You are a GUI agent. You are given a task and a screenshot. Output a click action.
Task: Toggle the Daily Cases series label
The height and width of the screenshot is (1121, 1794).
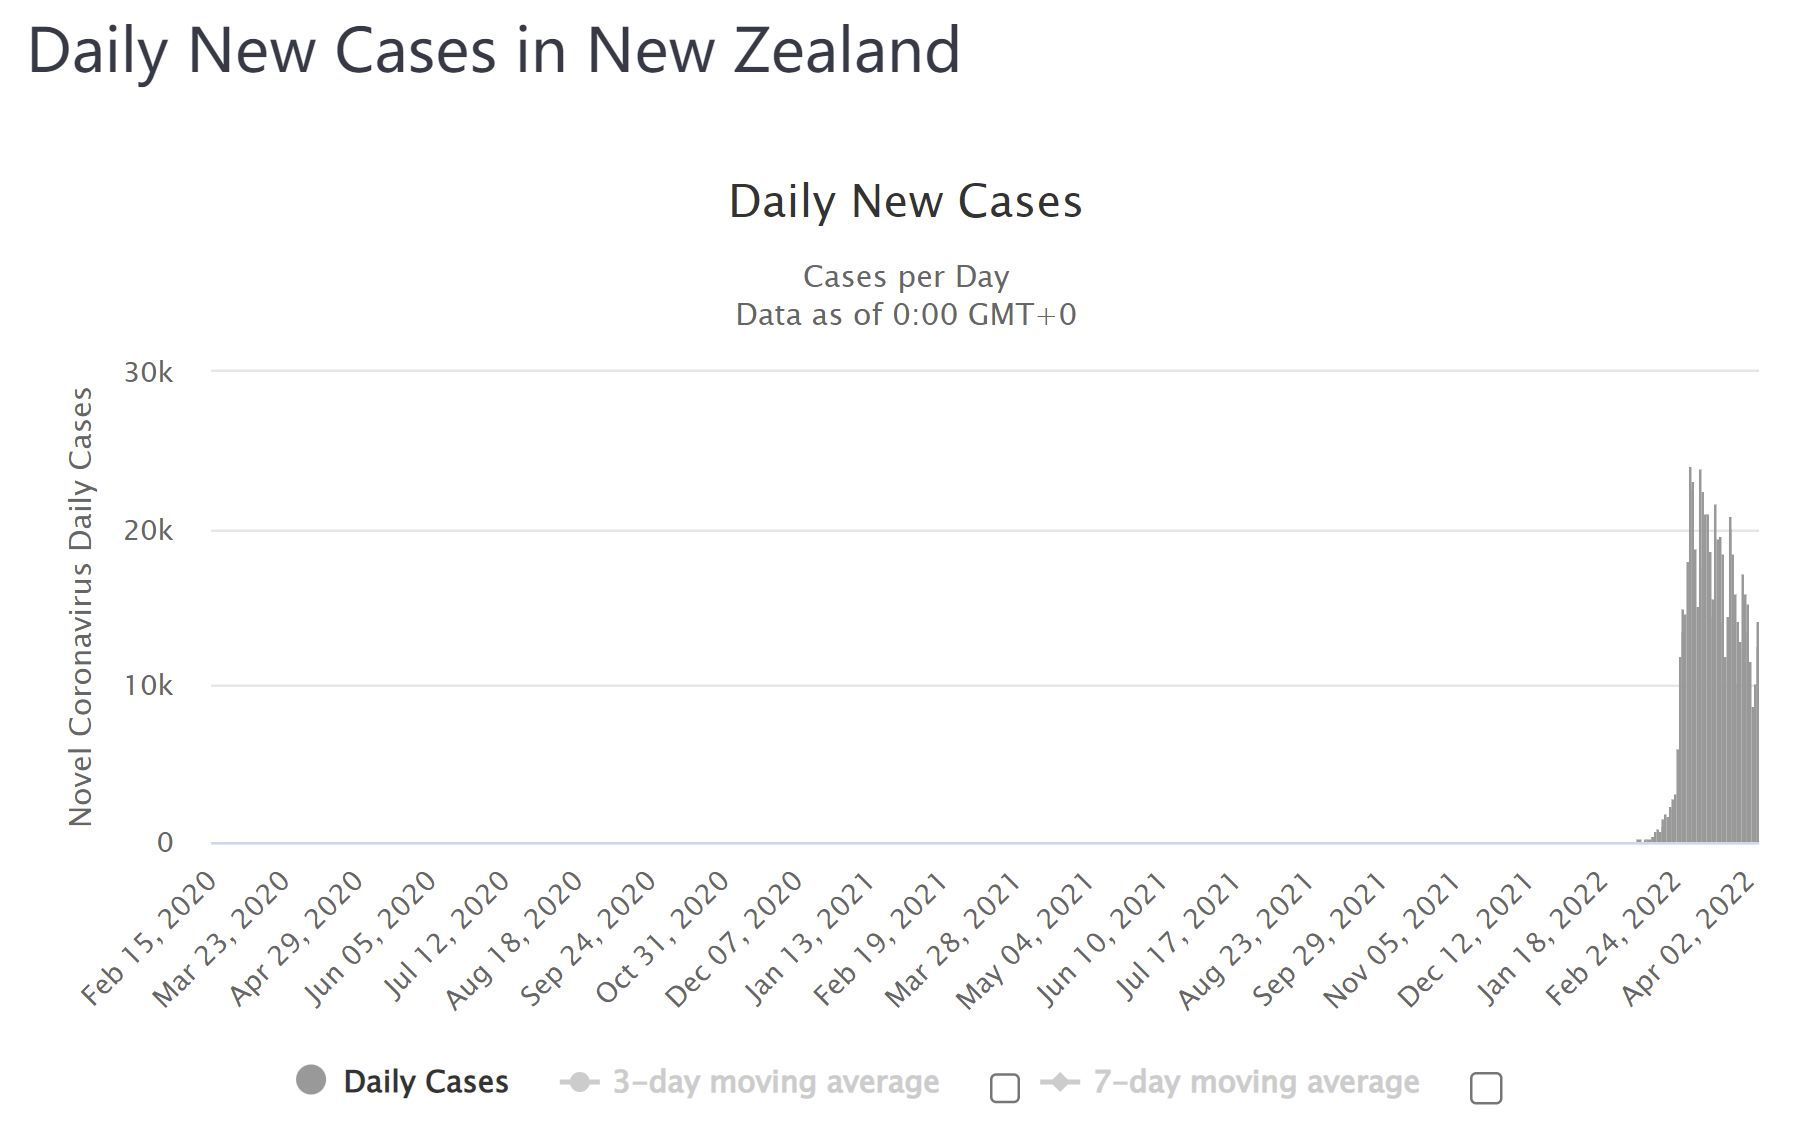tap(425, 1082)
